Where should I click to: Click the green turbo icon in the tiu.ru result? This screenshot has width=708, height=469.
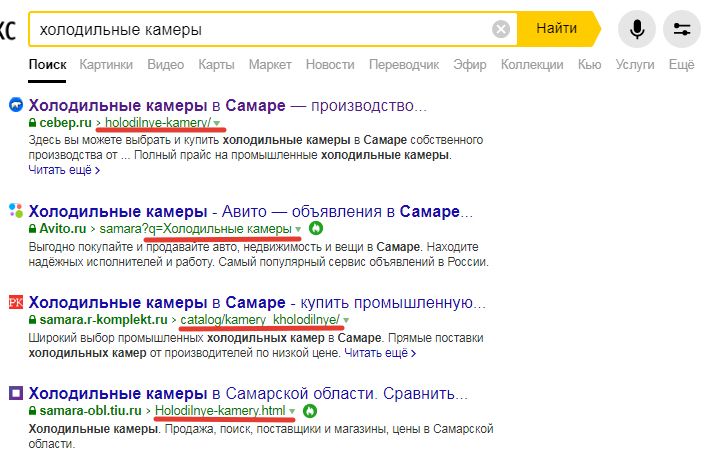click(x=310, y=411)
